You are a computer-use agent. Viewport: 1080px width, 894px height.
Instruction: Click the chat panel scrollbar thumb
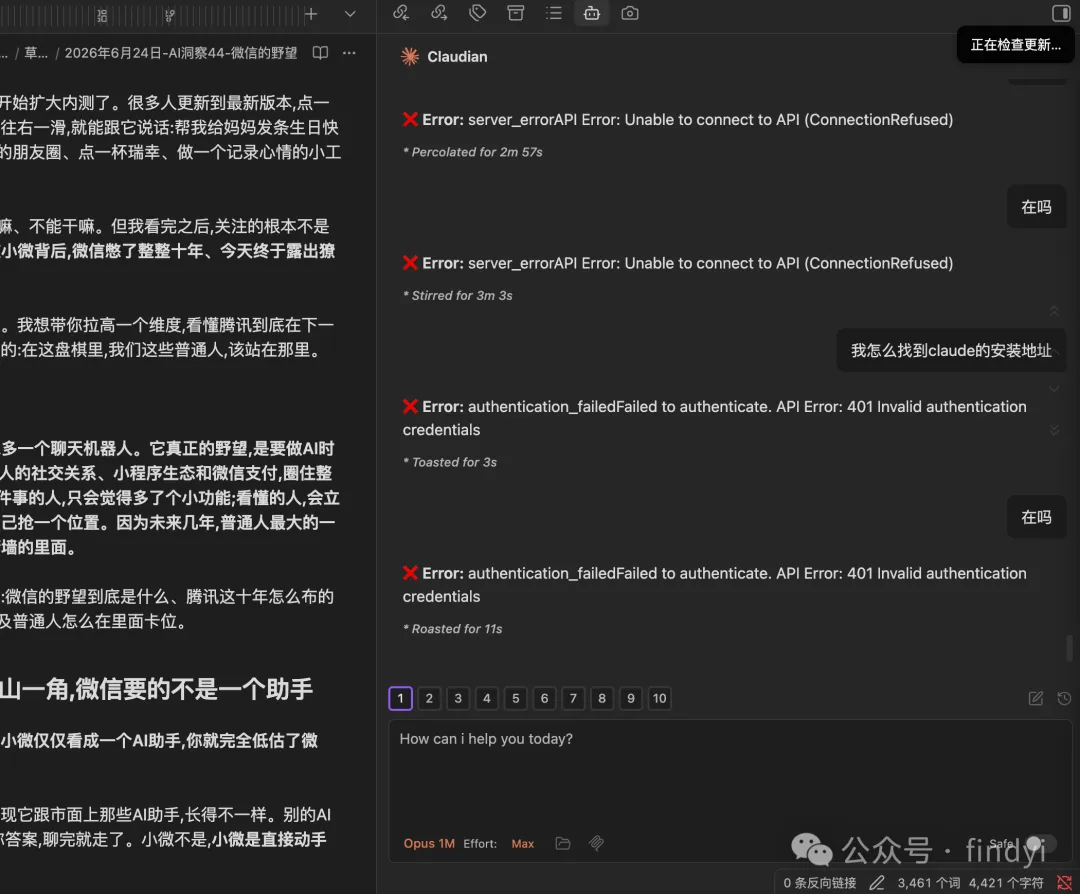[1069, 648]
